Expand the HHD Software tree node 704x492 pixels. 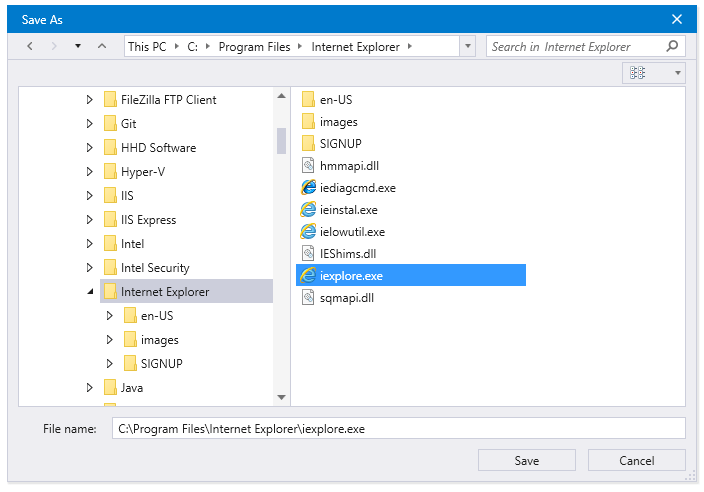tap(89, 148)
